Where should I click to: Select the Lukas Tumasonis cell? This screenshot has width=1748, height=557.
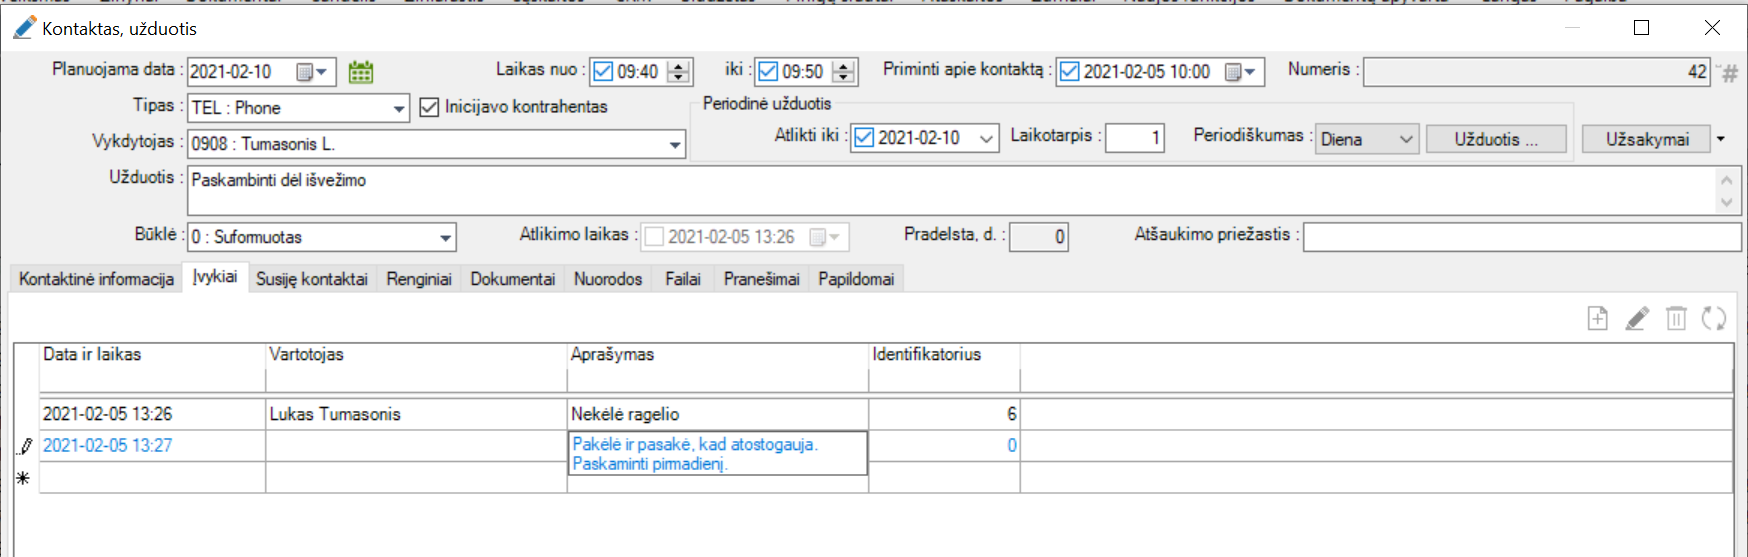(x=416, y=414)
